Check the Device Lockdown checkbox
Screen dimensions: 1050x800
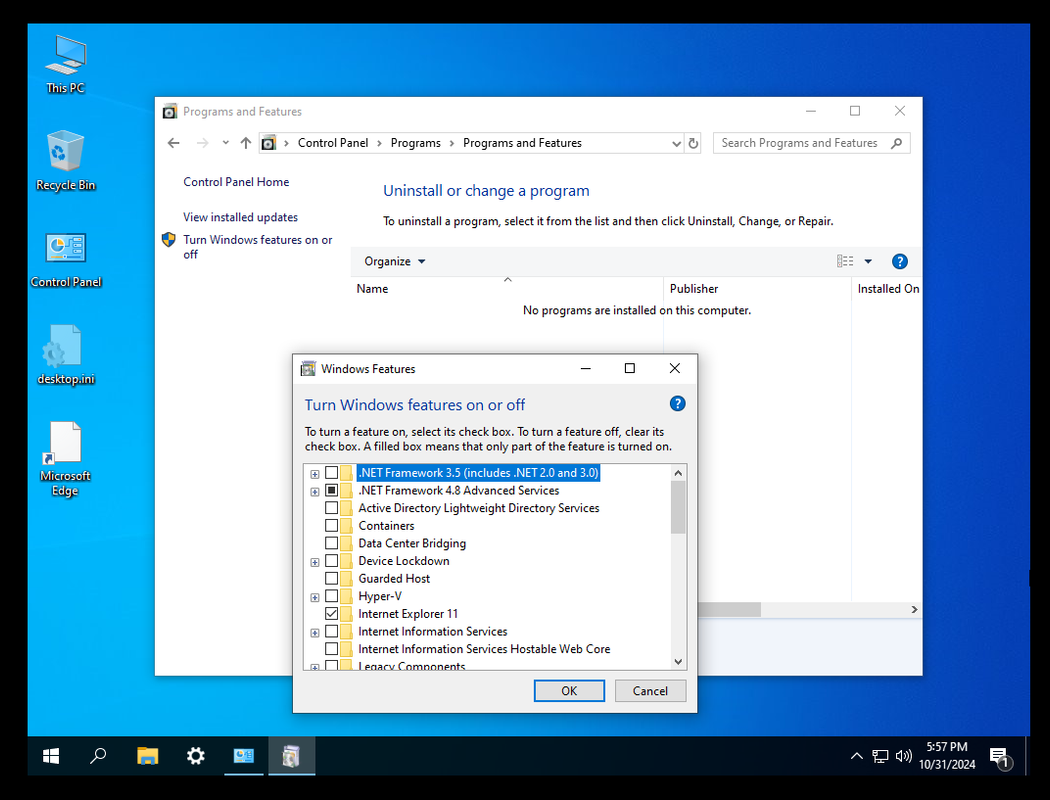(x=331, y=560)
